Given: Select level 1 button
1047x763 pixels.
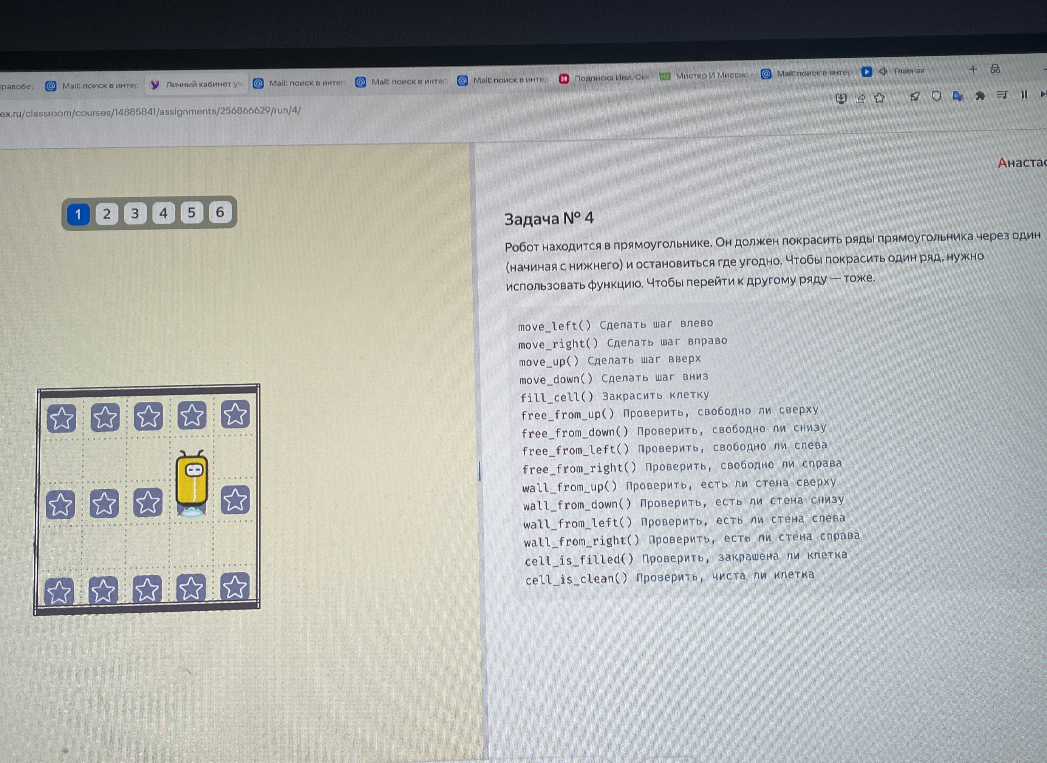Looking at the screenshot, I should point(78,214).
